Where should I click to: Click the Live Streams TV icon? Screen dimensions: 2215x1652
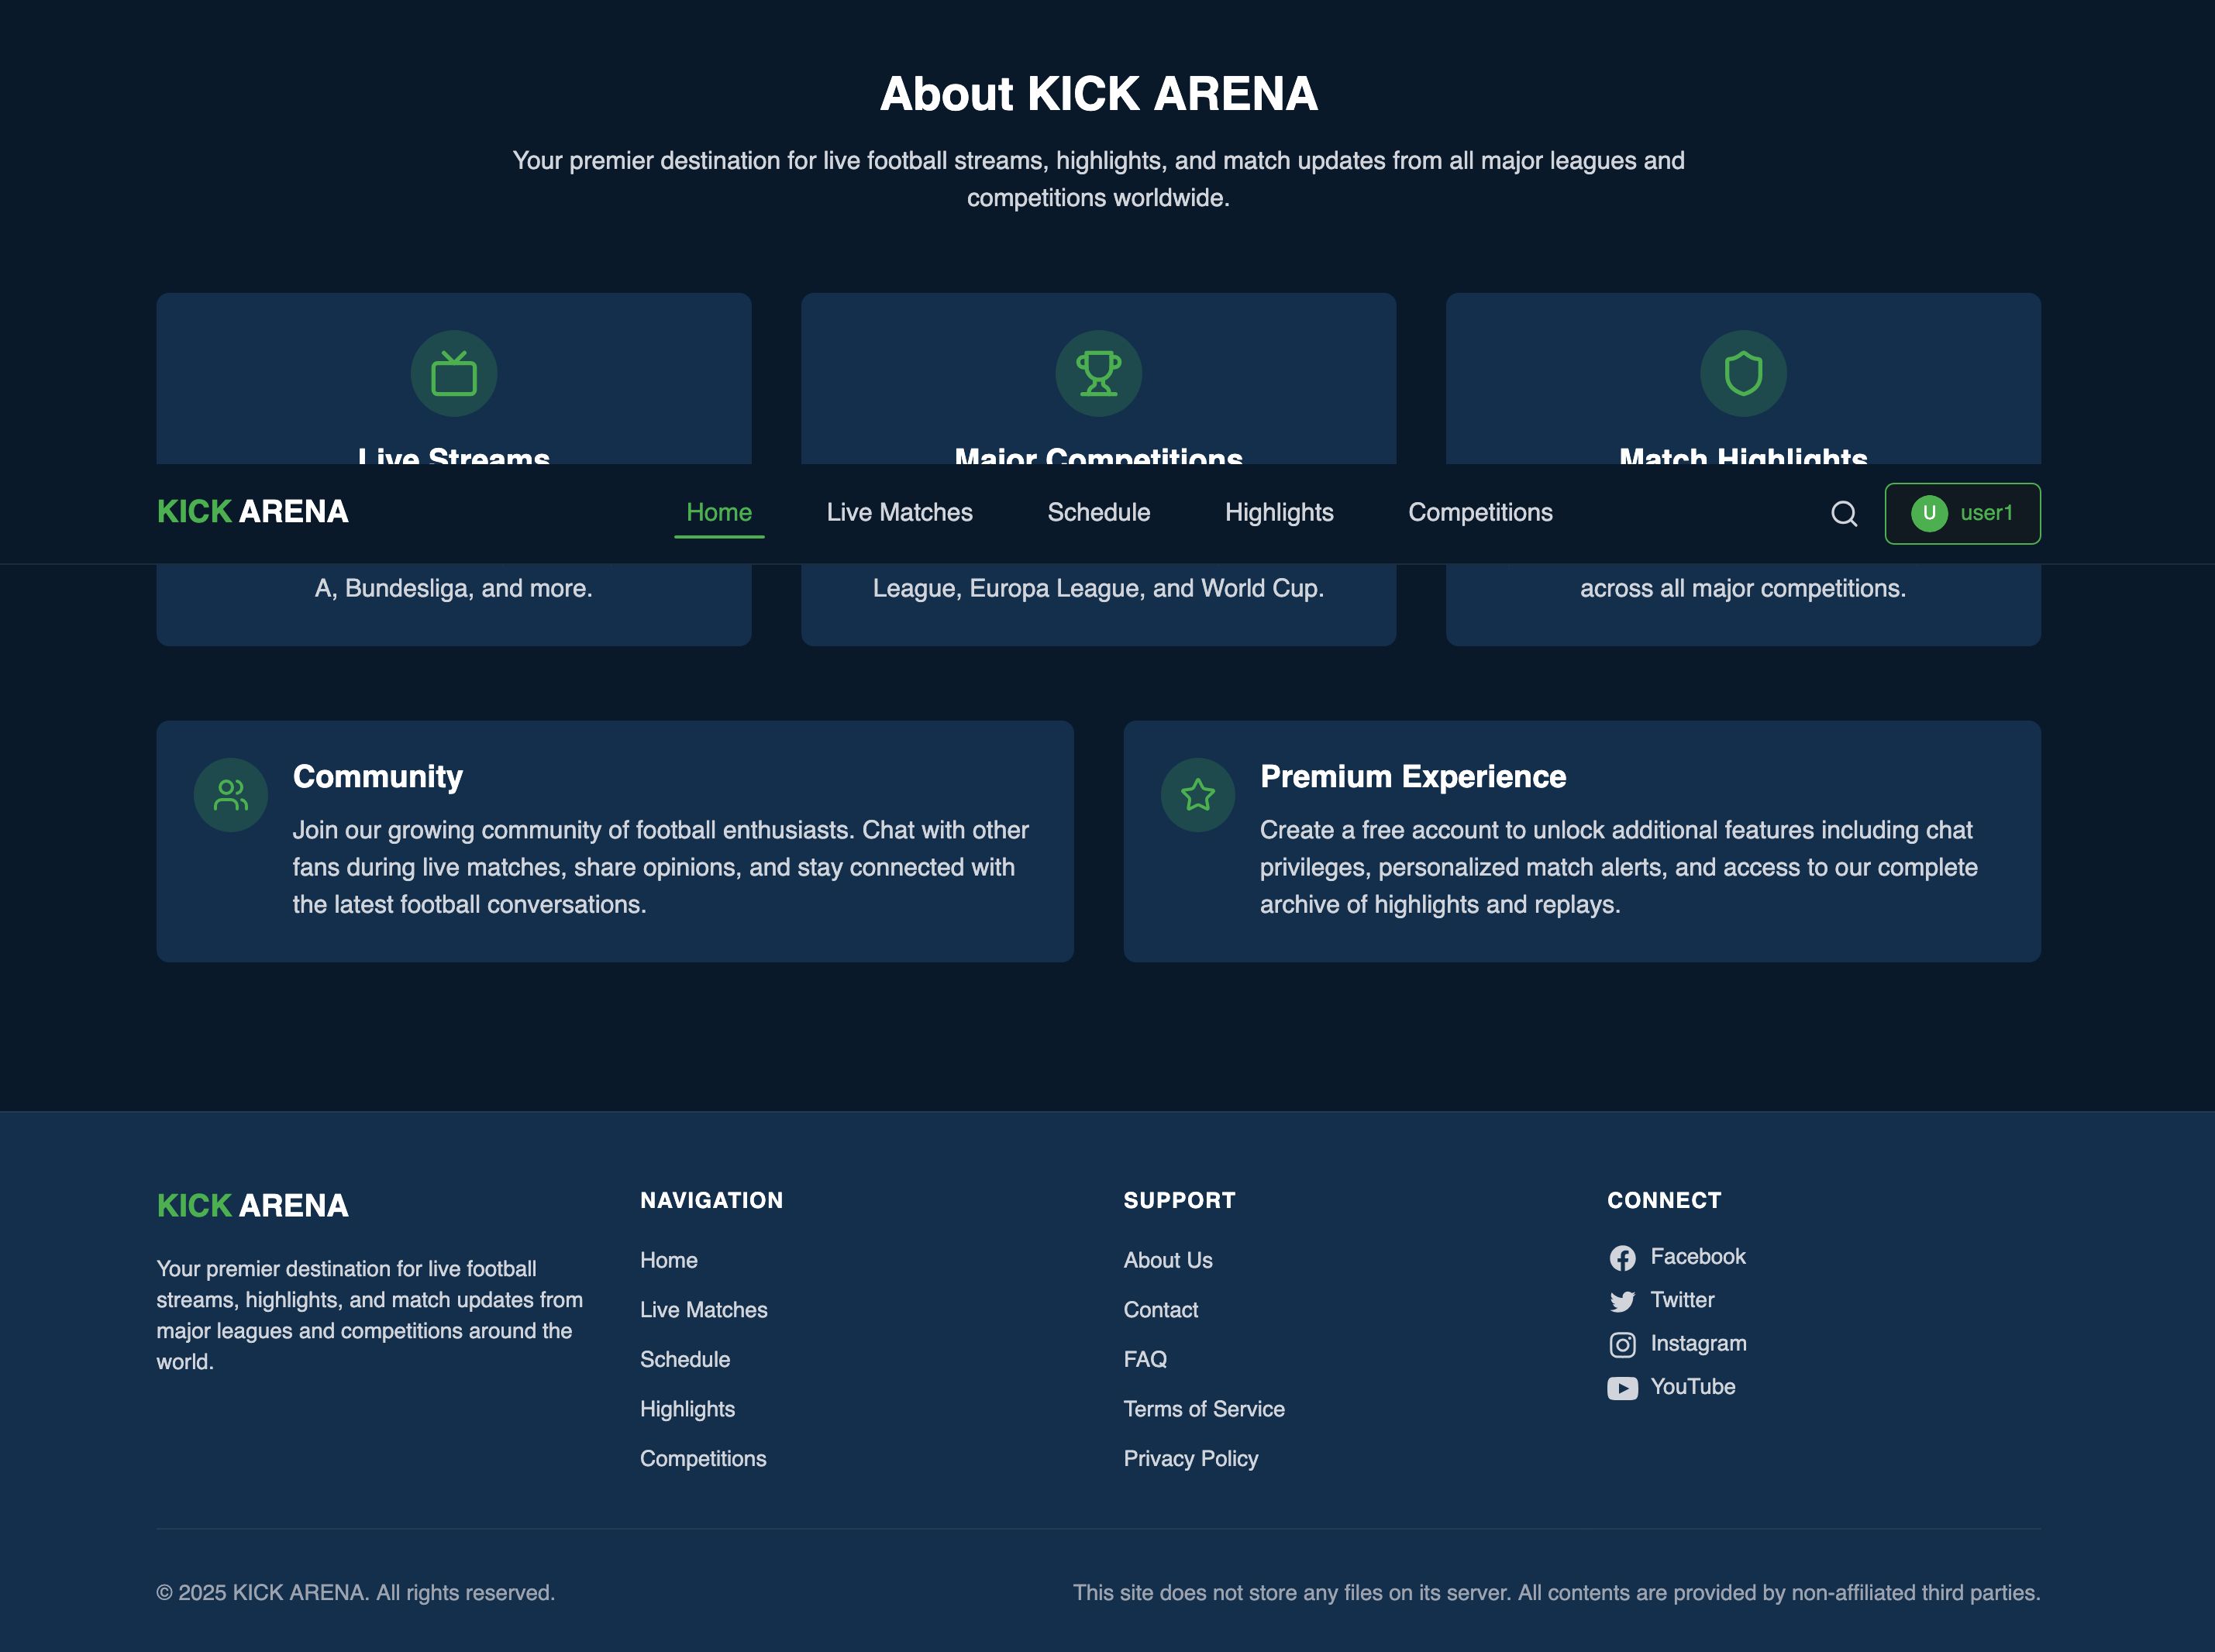pos(454,374)
